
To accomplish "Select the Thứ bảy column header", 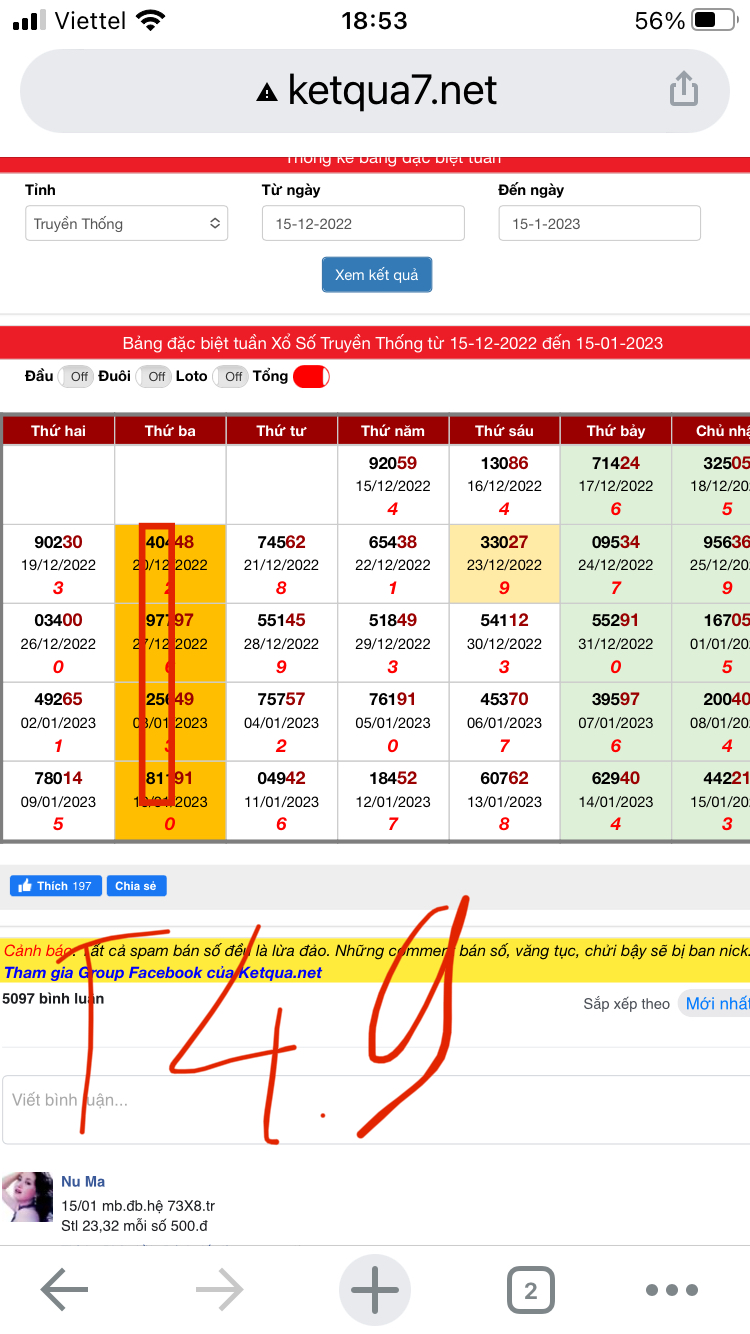I will click(616, 431).
